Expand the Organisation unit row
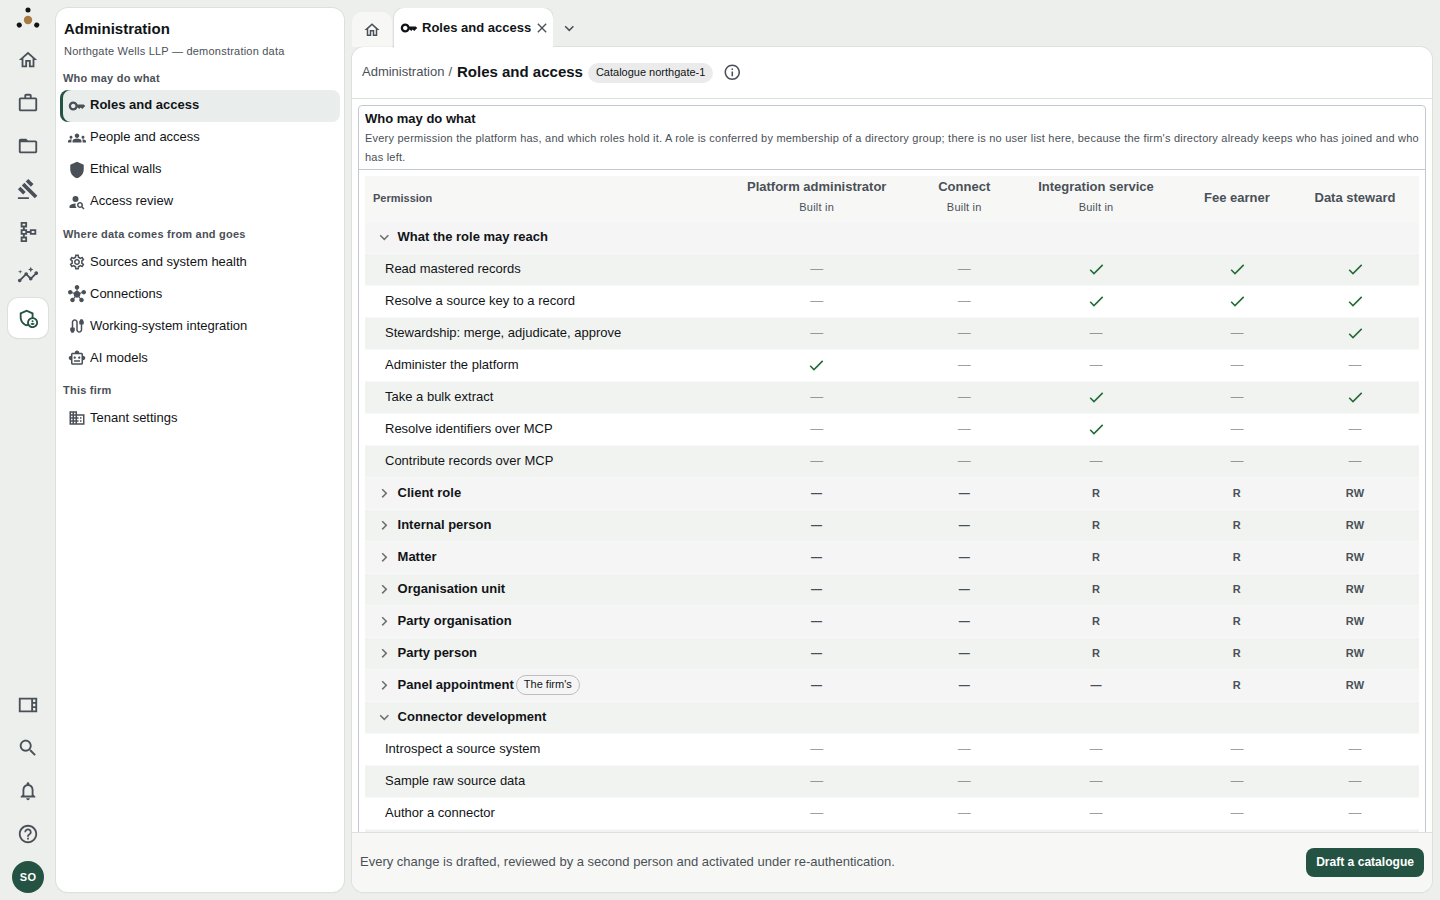The height and width of the screenshot is (900, 1440). pos(384,589)
